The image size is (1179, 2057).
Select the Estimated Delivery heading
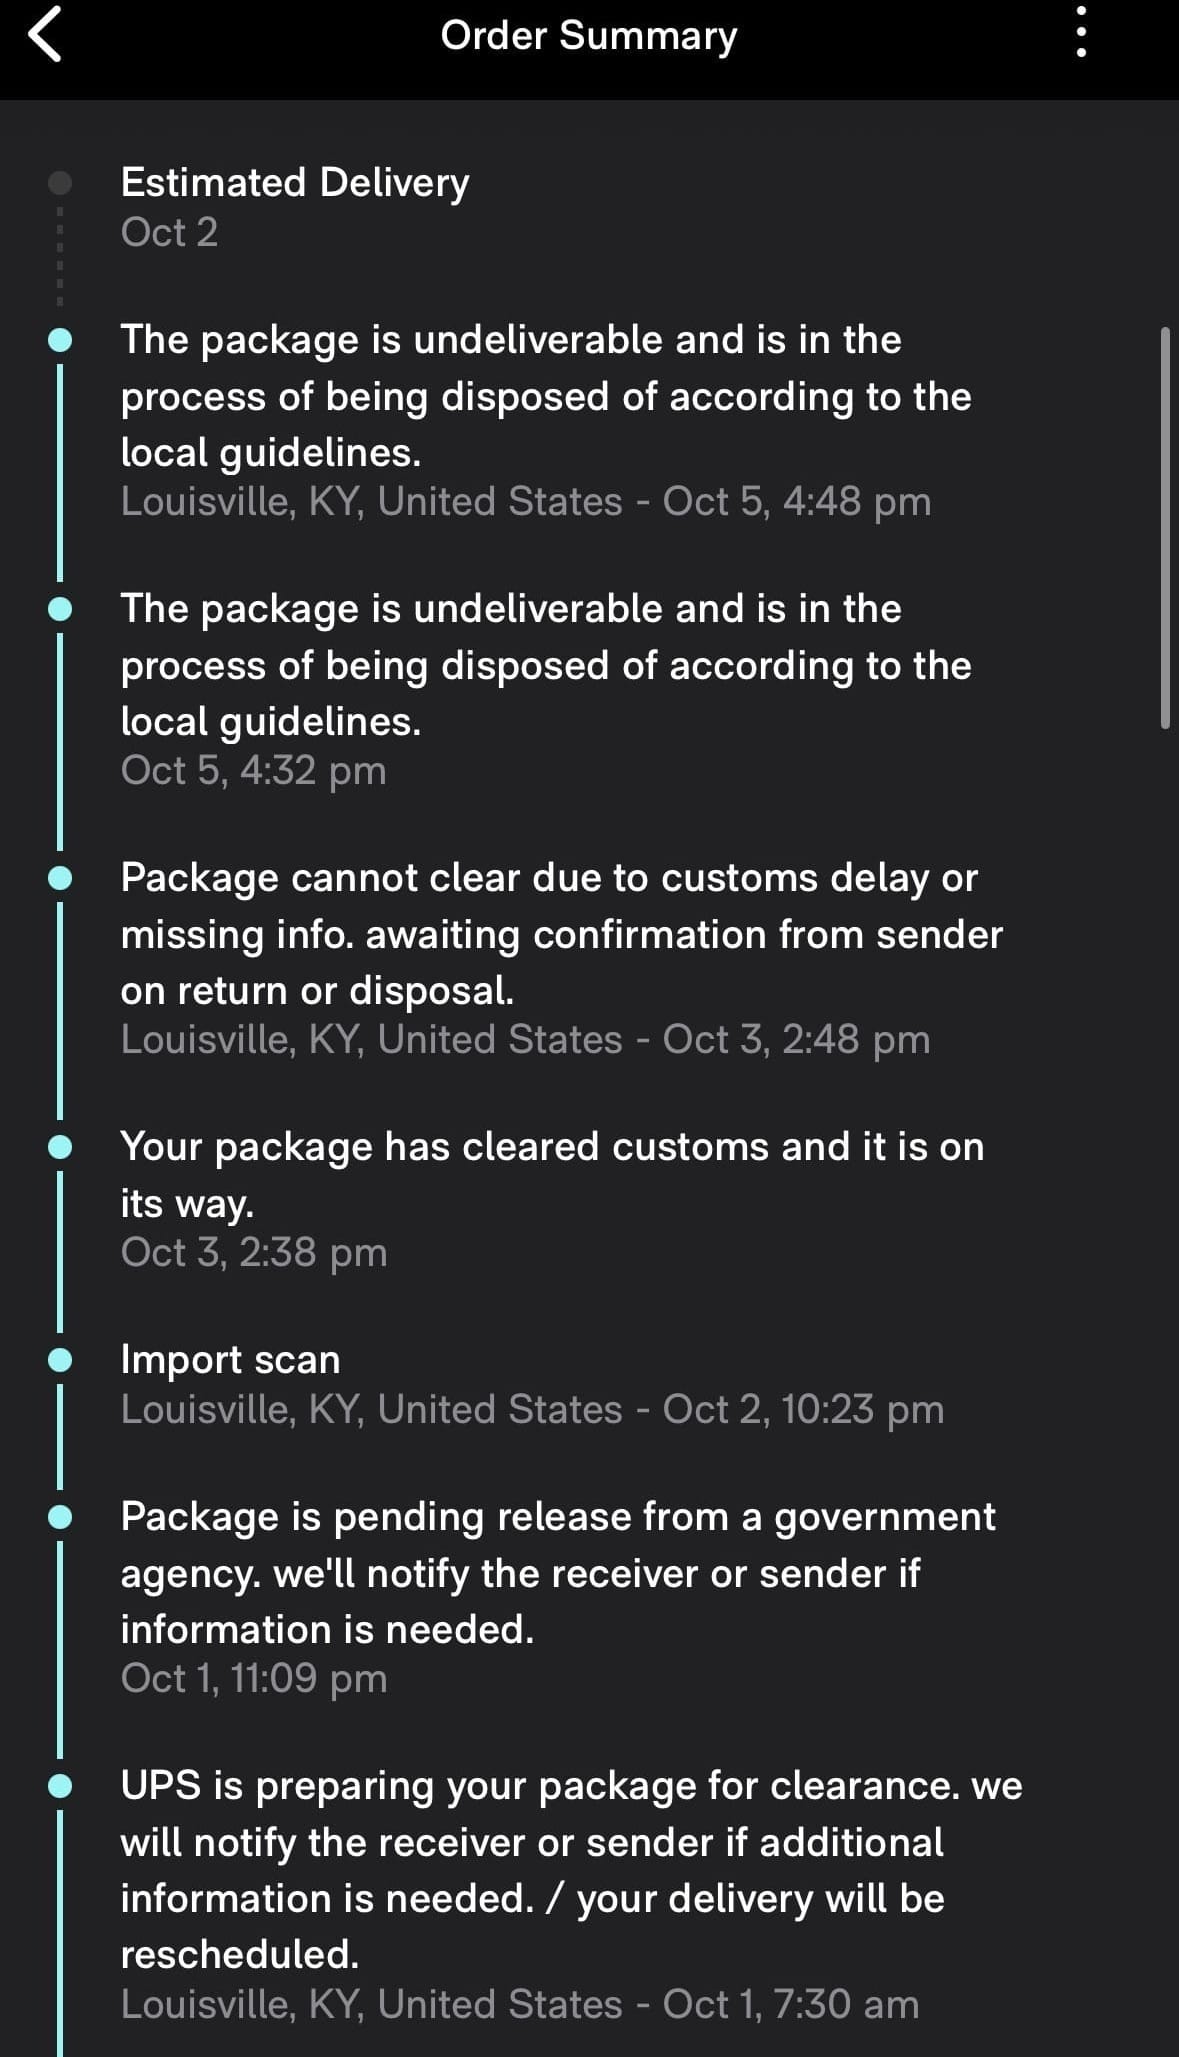[x=294, y=183]
